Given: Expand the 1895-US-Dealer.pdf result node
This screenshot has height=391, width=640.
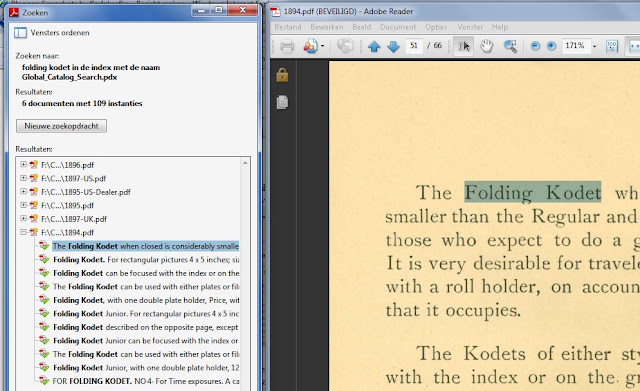Looking at the screenshot, I should (23, 191).
